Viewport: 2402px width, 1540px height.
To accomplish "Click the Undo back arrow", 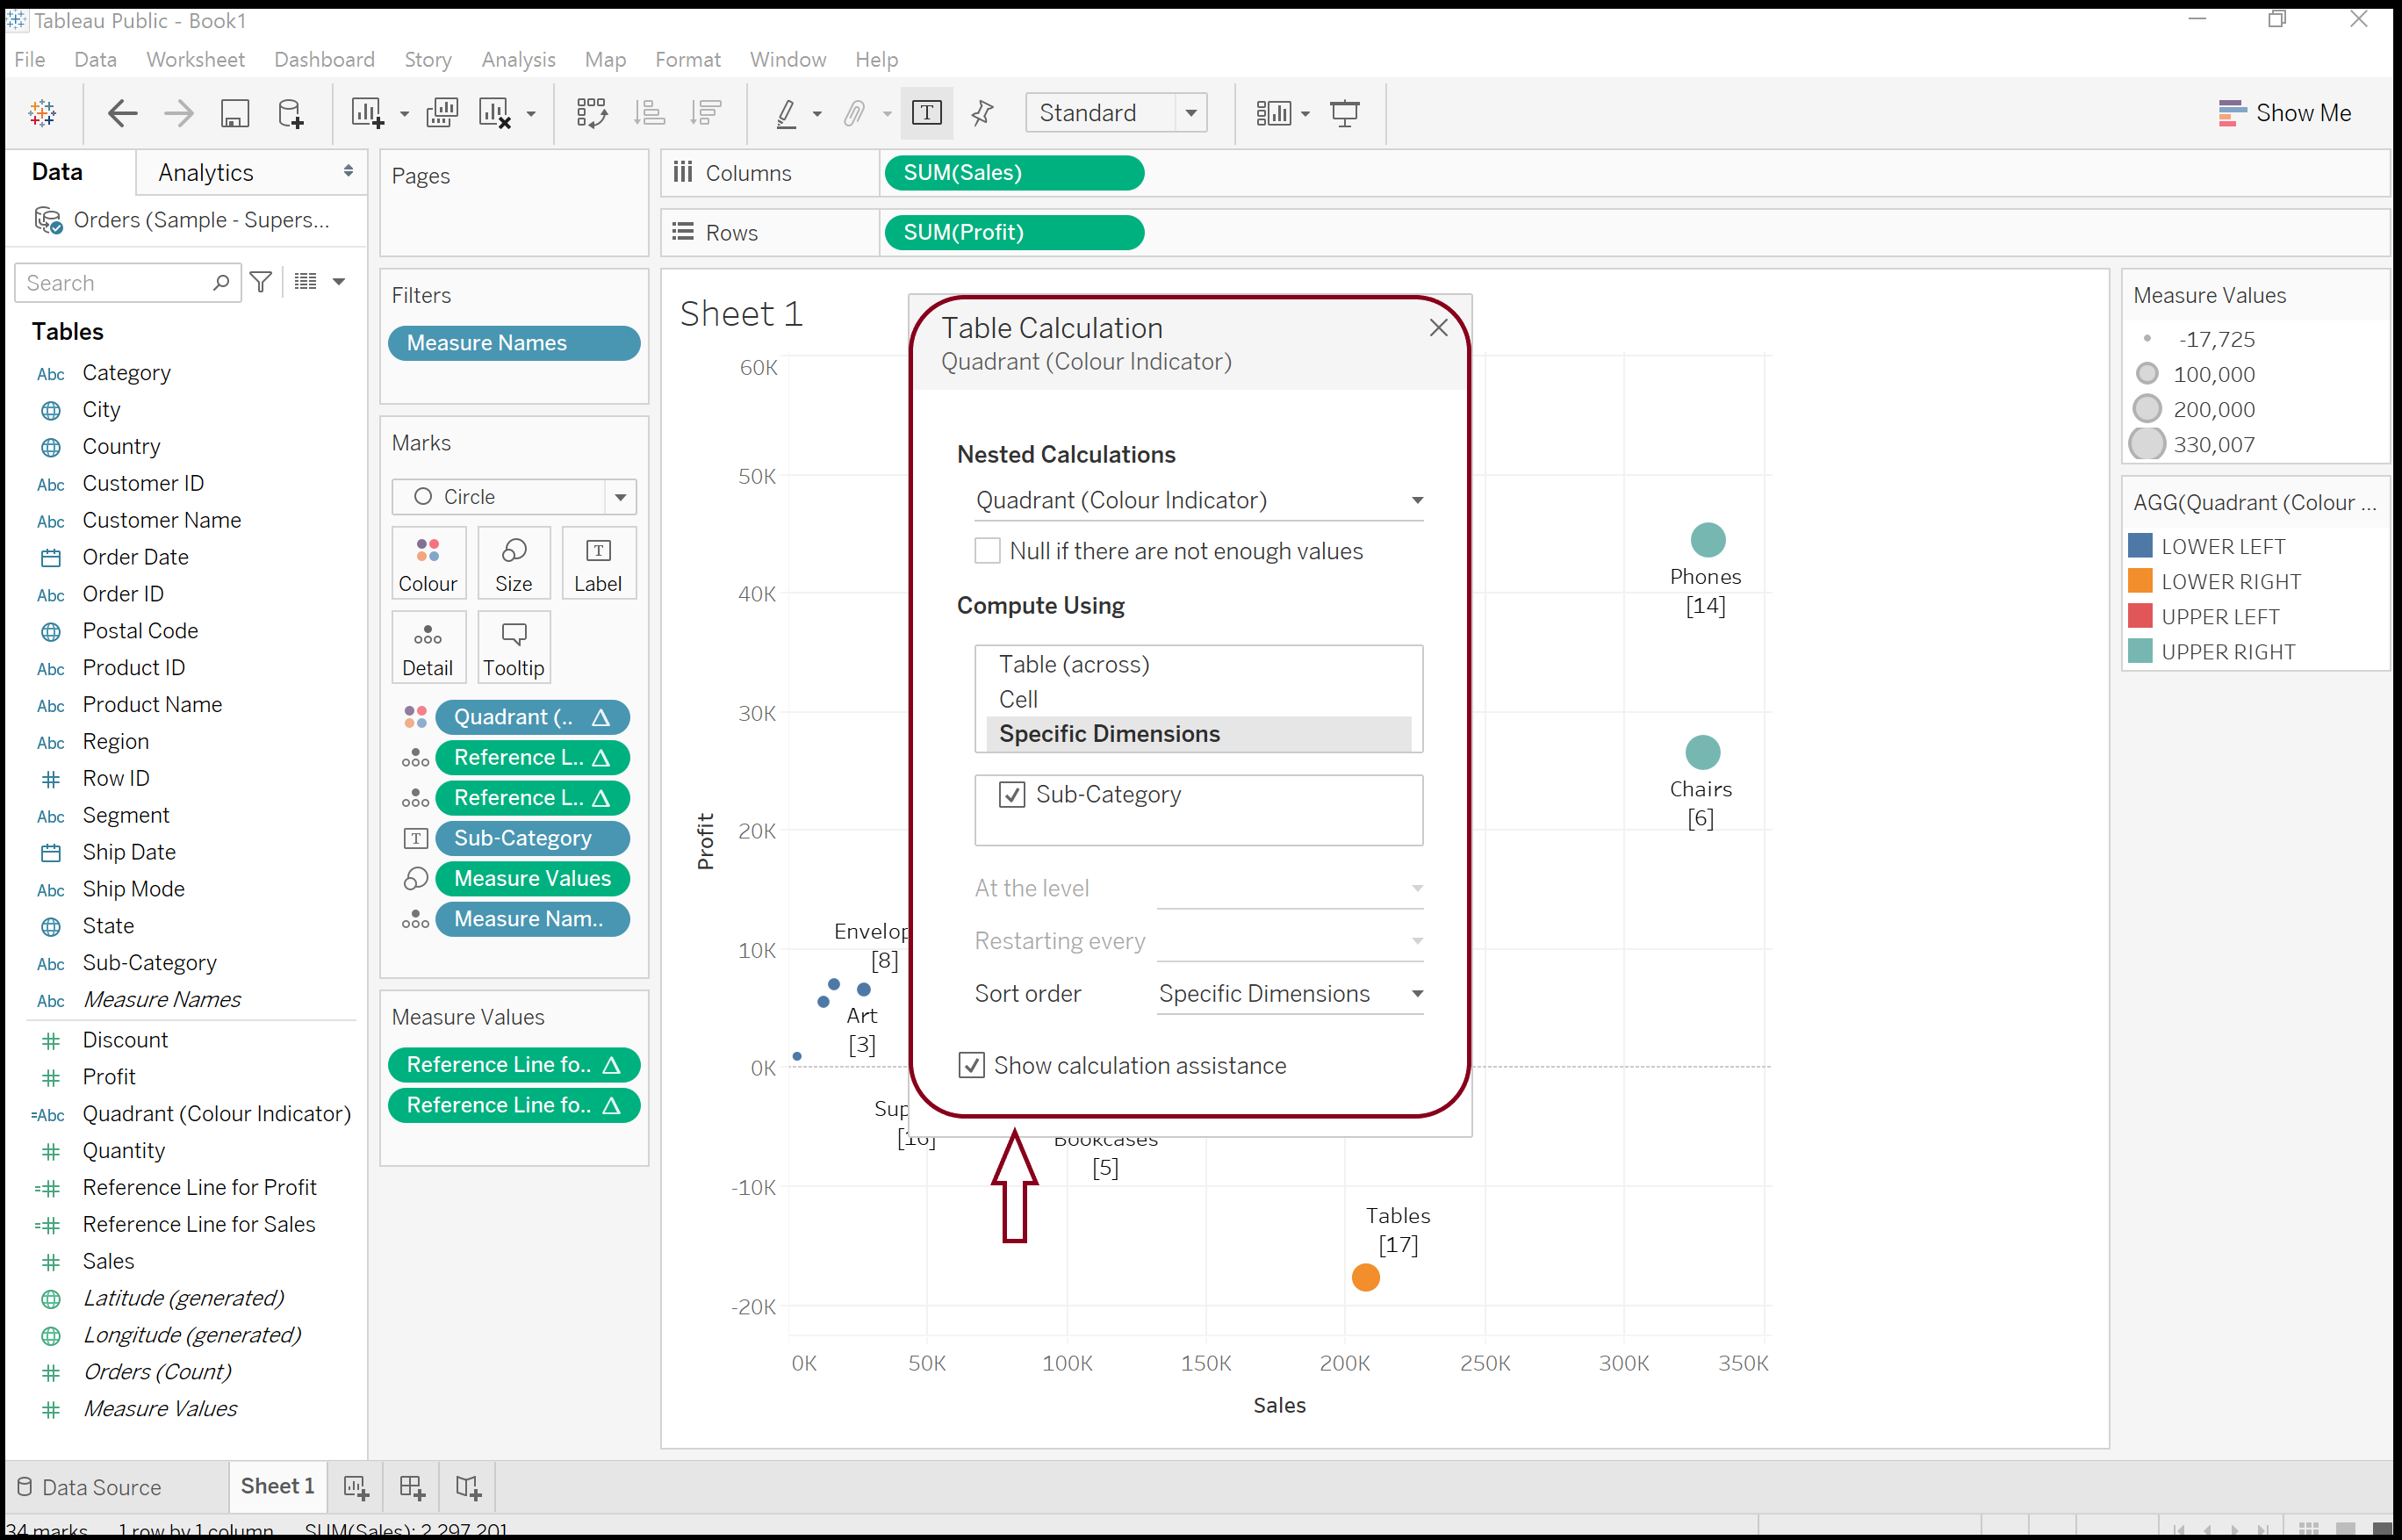I will 122,113.
